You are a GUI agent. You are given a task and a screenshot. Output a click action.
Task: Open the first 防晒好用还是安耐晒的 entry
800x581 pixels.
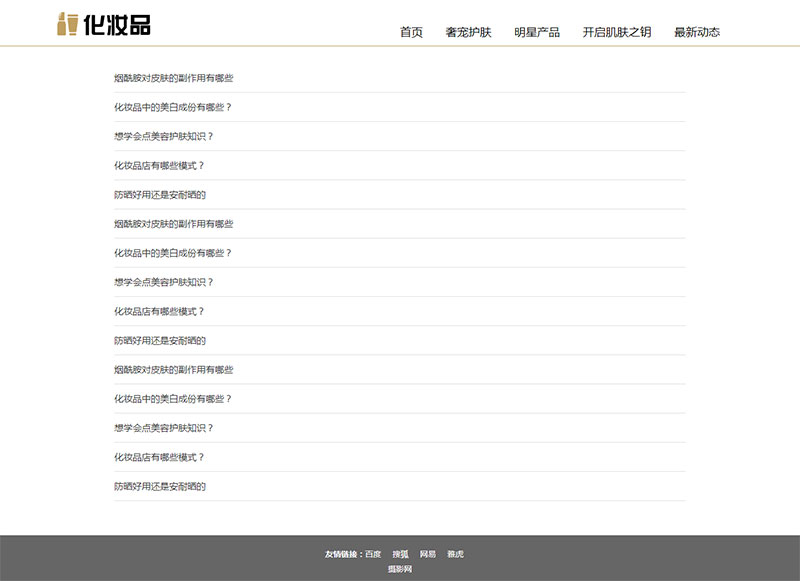(x=160, y=194)
